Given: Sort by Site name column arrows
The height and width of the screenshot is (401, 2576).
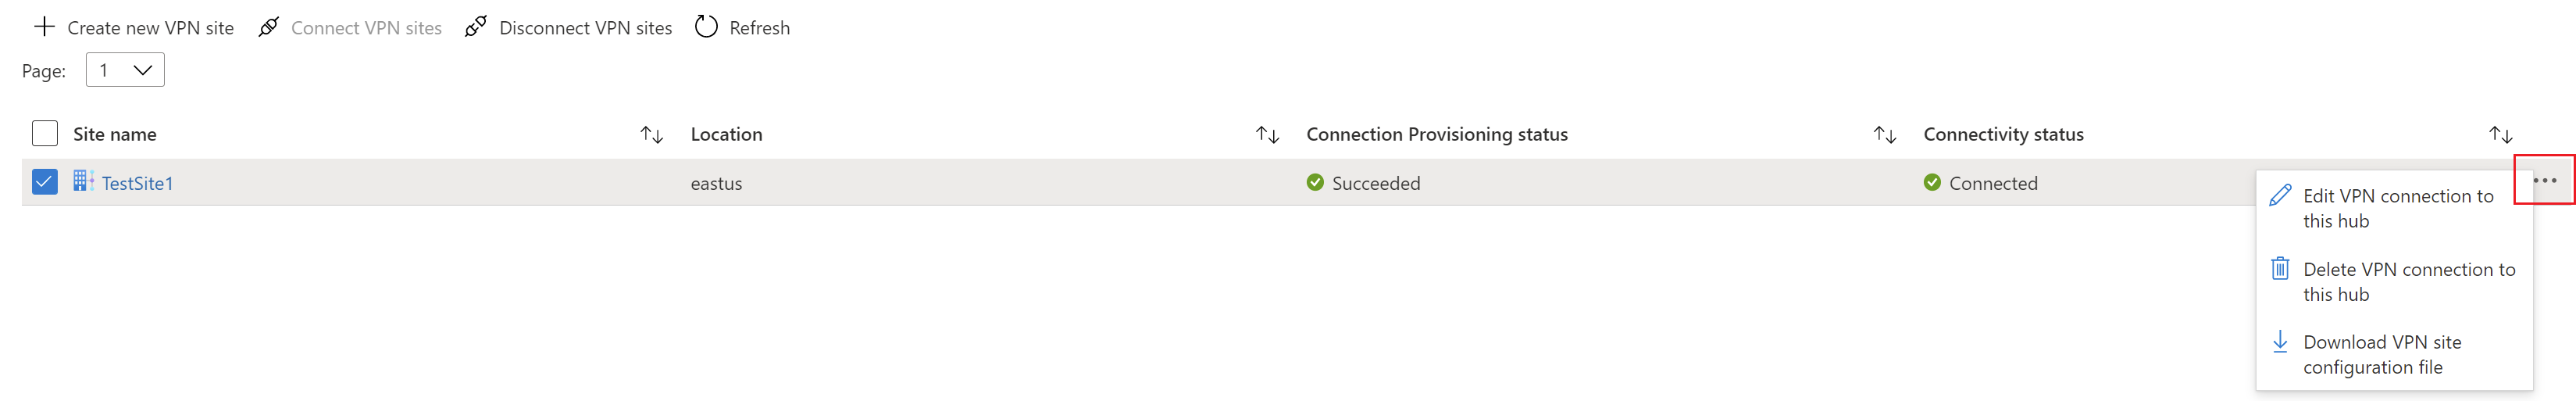Looking at the screenshot, I should [x=652, y=135].
